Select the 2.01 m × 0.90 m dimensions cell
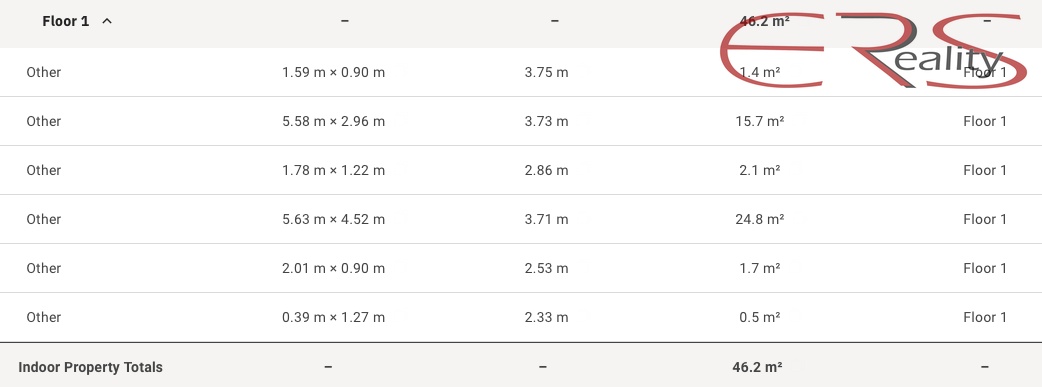Viewport: 1042px width, 387px height. pos(334,269)
